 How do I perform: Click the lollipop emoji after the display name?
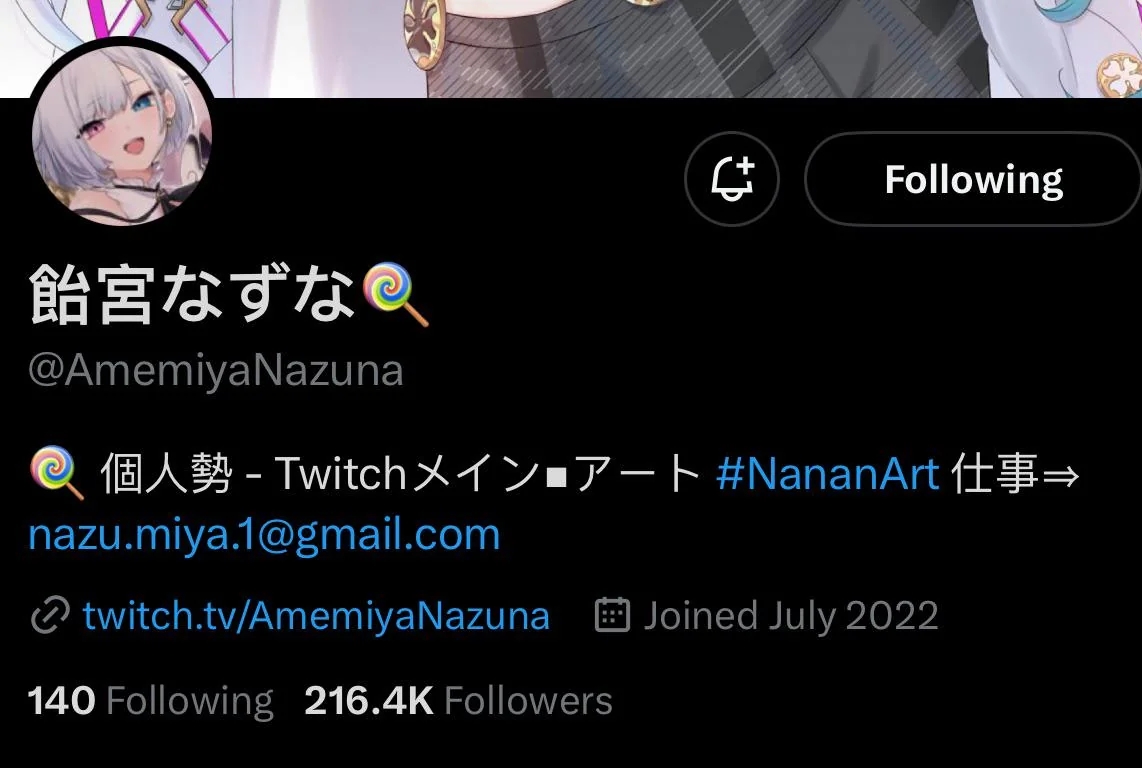(x=396, y=294)
